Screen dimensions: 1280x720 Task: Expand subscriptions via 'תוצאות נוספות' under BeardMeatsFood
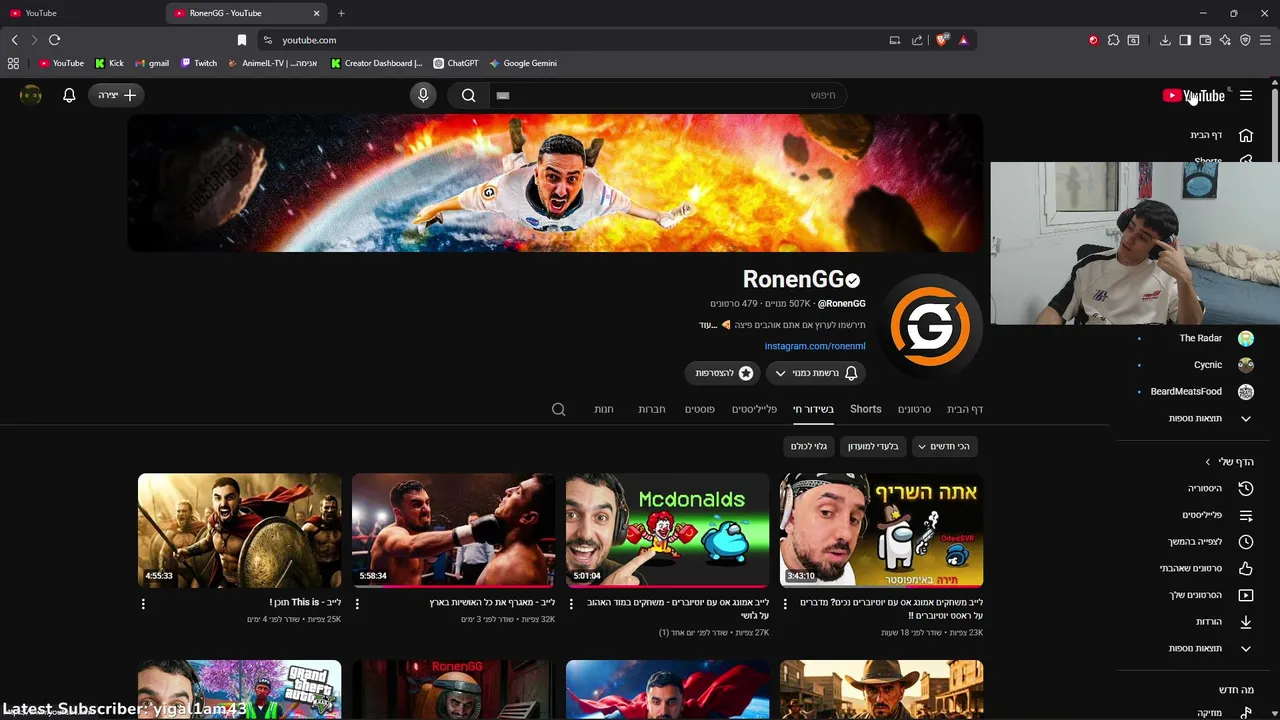click(x=1210, y=418)
